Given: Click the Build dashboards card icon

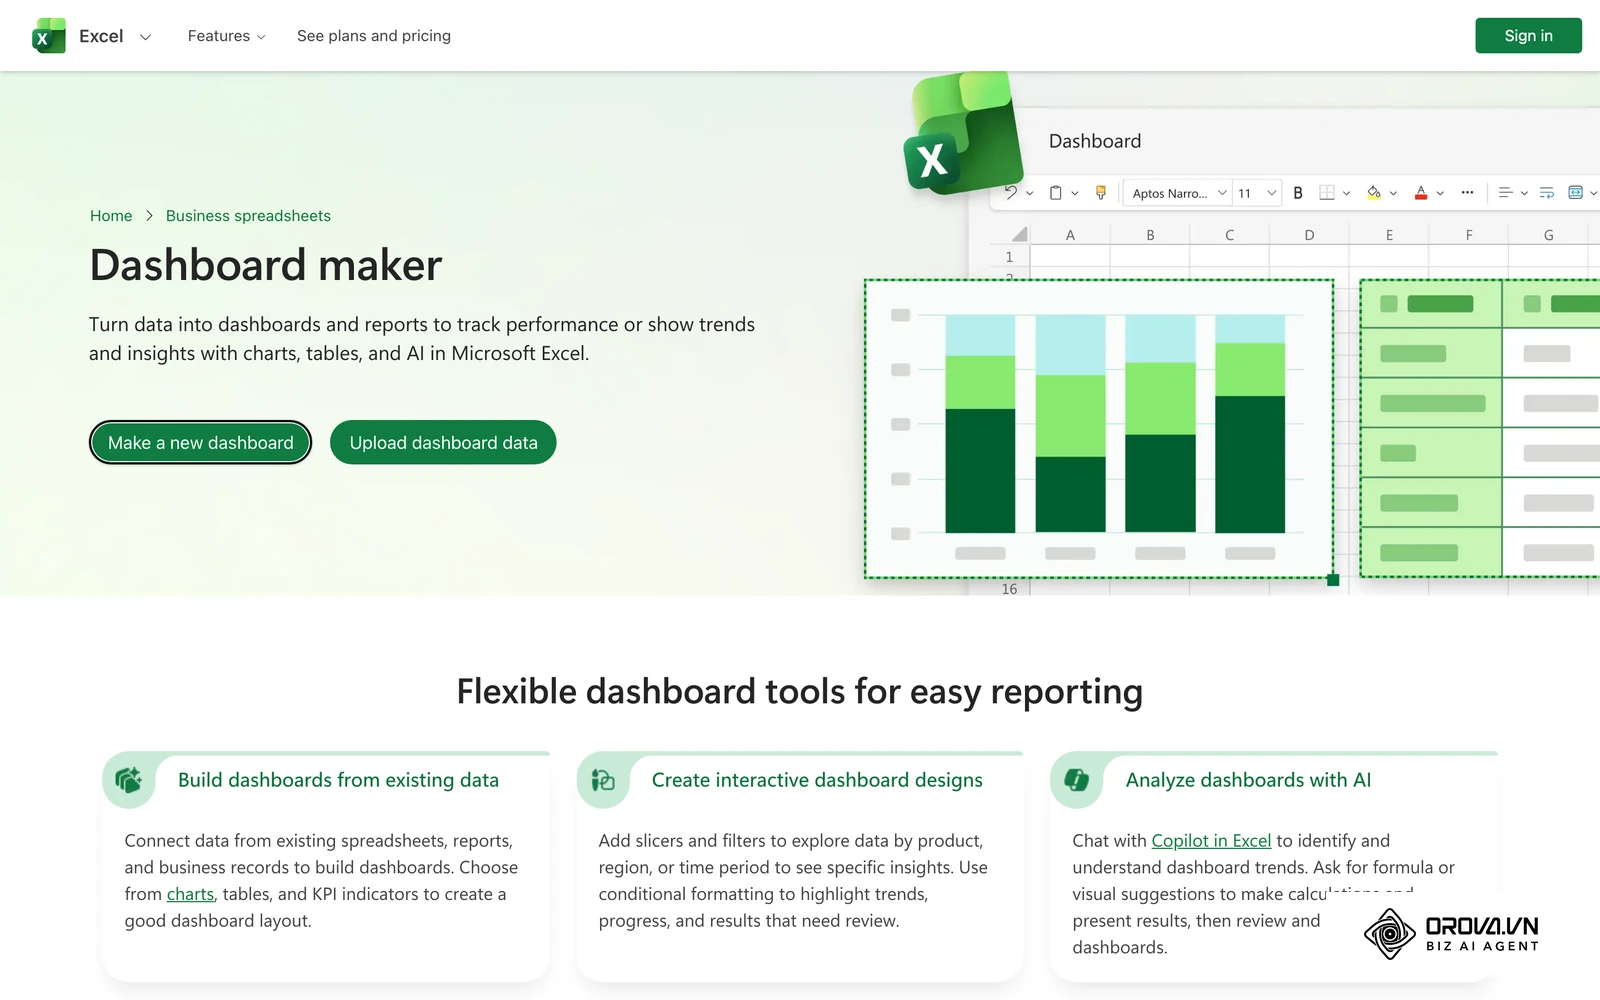Looking at the screenshot, I should click(128, 780).
